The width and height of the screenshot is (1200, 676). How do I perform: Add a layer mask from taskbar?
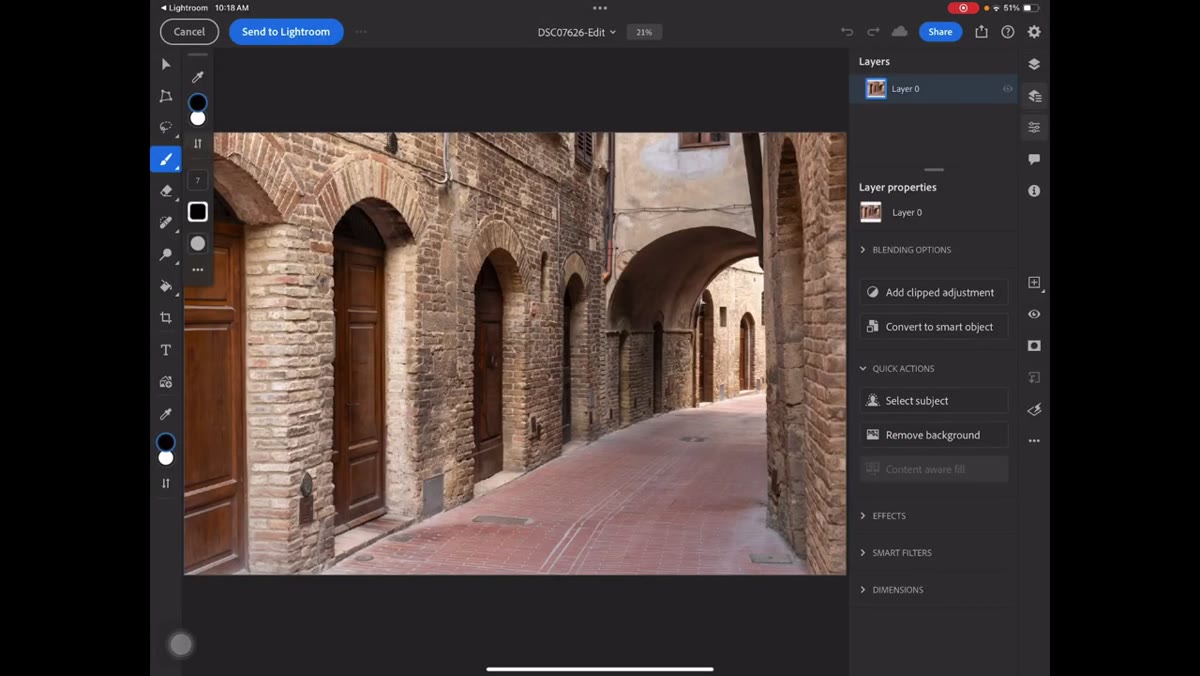click(x=1034, y=346)
